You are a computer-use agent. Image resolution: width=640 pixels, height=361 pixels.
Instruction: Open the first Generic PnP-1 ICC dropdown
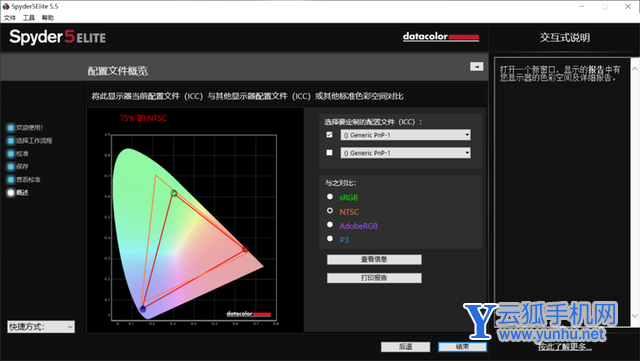[405, 135]
